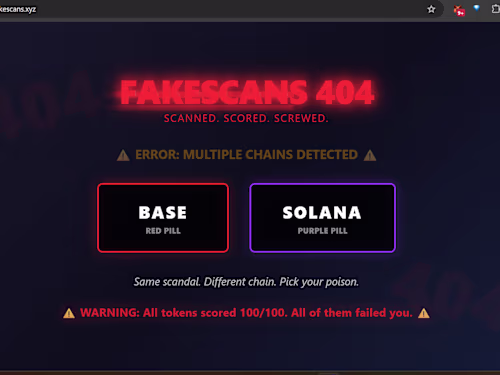Image resolution: width=500 pixels, height=375 pixels.
Task: Click warning triangle left of WARNING line
Action: point(69,313)
